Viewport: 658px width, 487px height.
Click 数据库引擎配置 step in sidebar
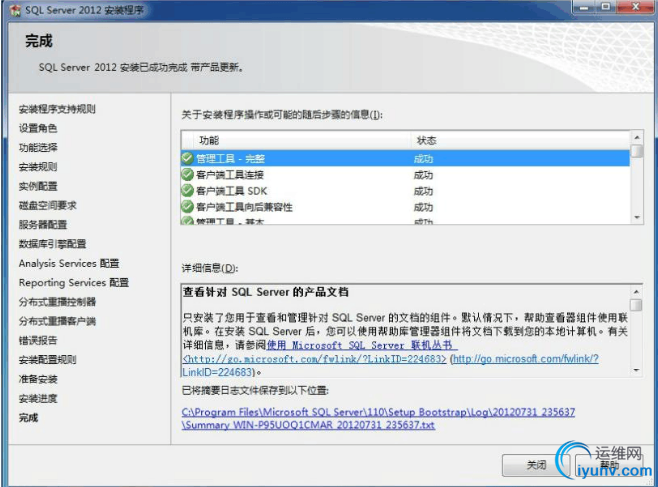[x=52, y=244]
